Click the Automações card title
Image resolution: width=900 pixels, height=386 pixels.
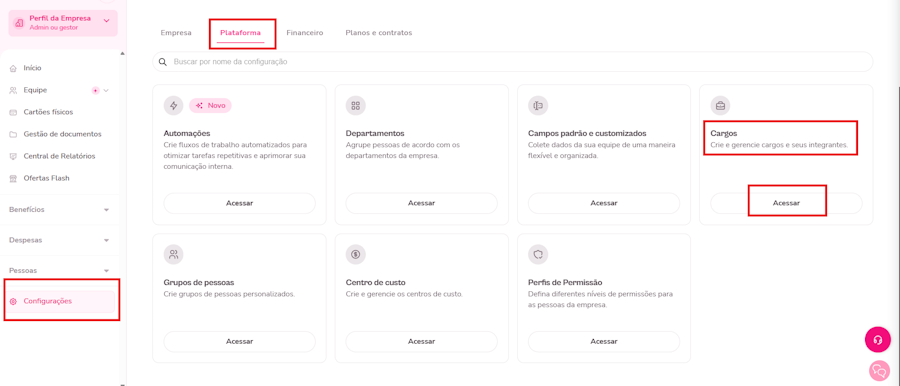(187, 133)
